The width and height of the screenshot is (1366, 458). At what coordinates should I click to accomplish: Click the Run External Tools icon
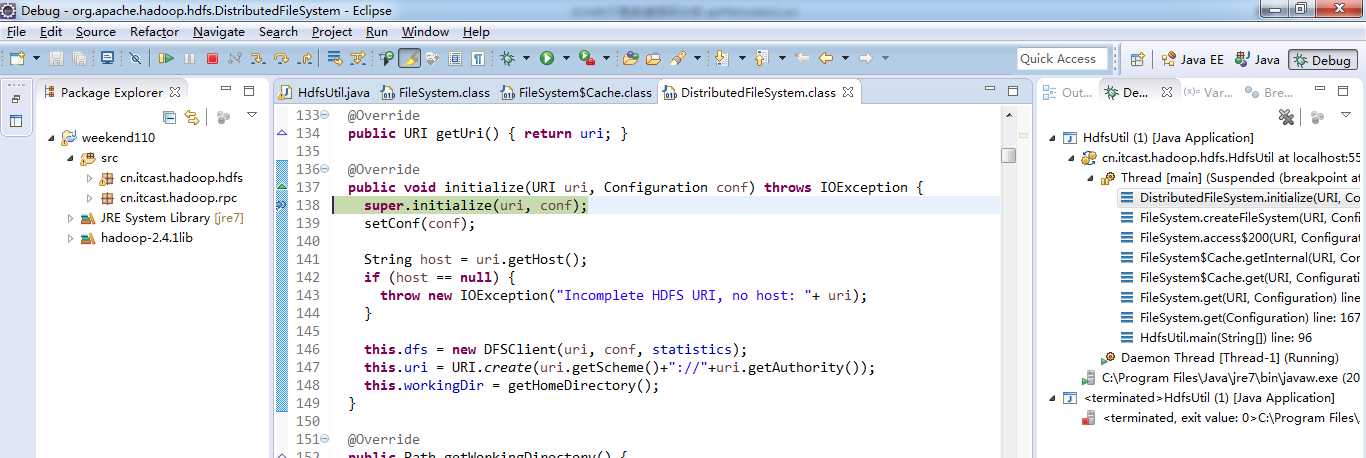[x=585, y=58]
